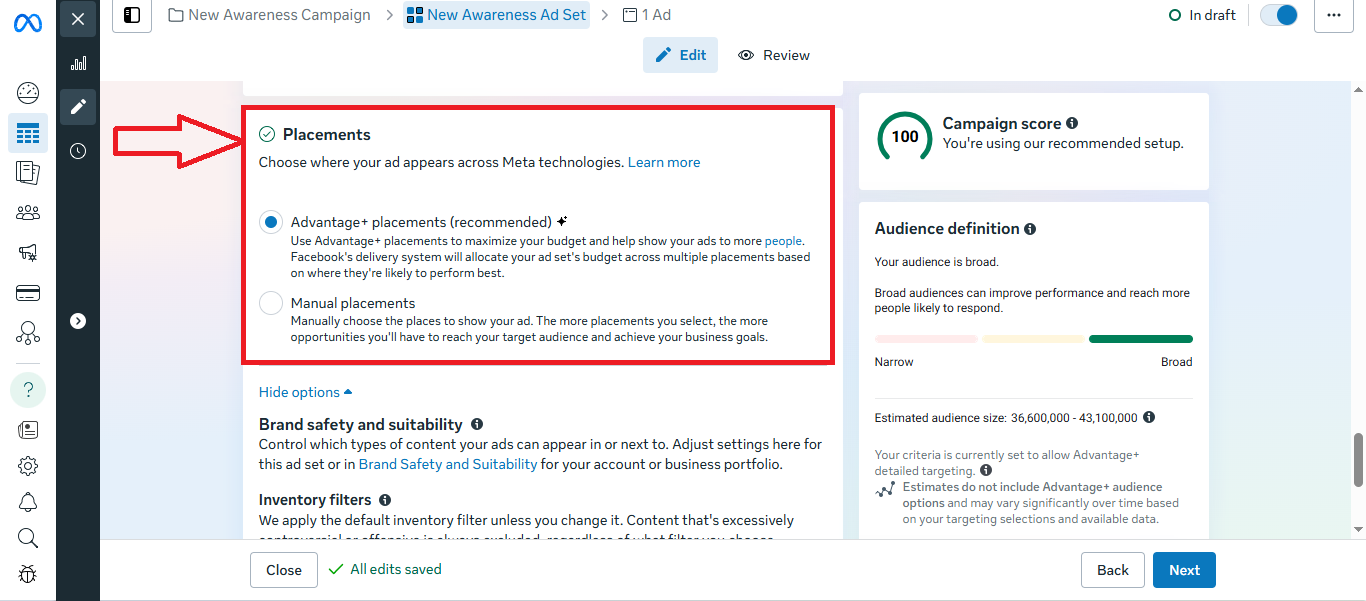Open Campaigns table grid icon in sidebar
The height and width of the screenshot is (601, 1366).
coord(28,133)
